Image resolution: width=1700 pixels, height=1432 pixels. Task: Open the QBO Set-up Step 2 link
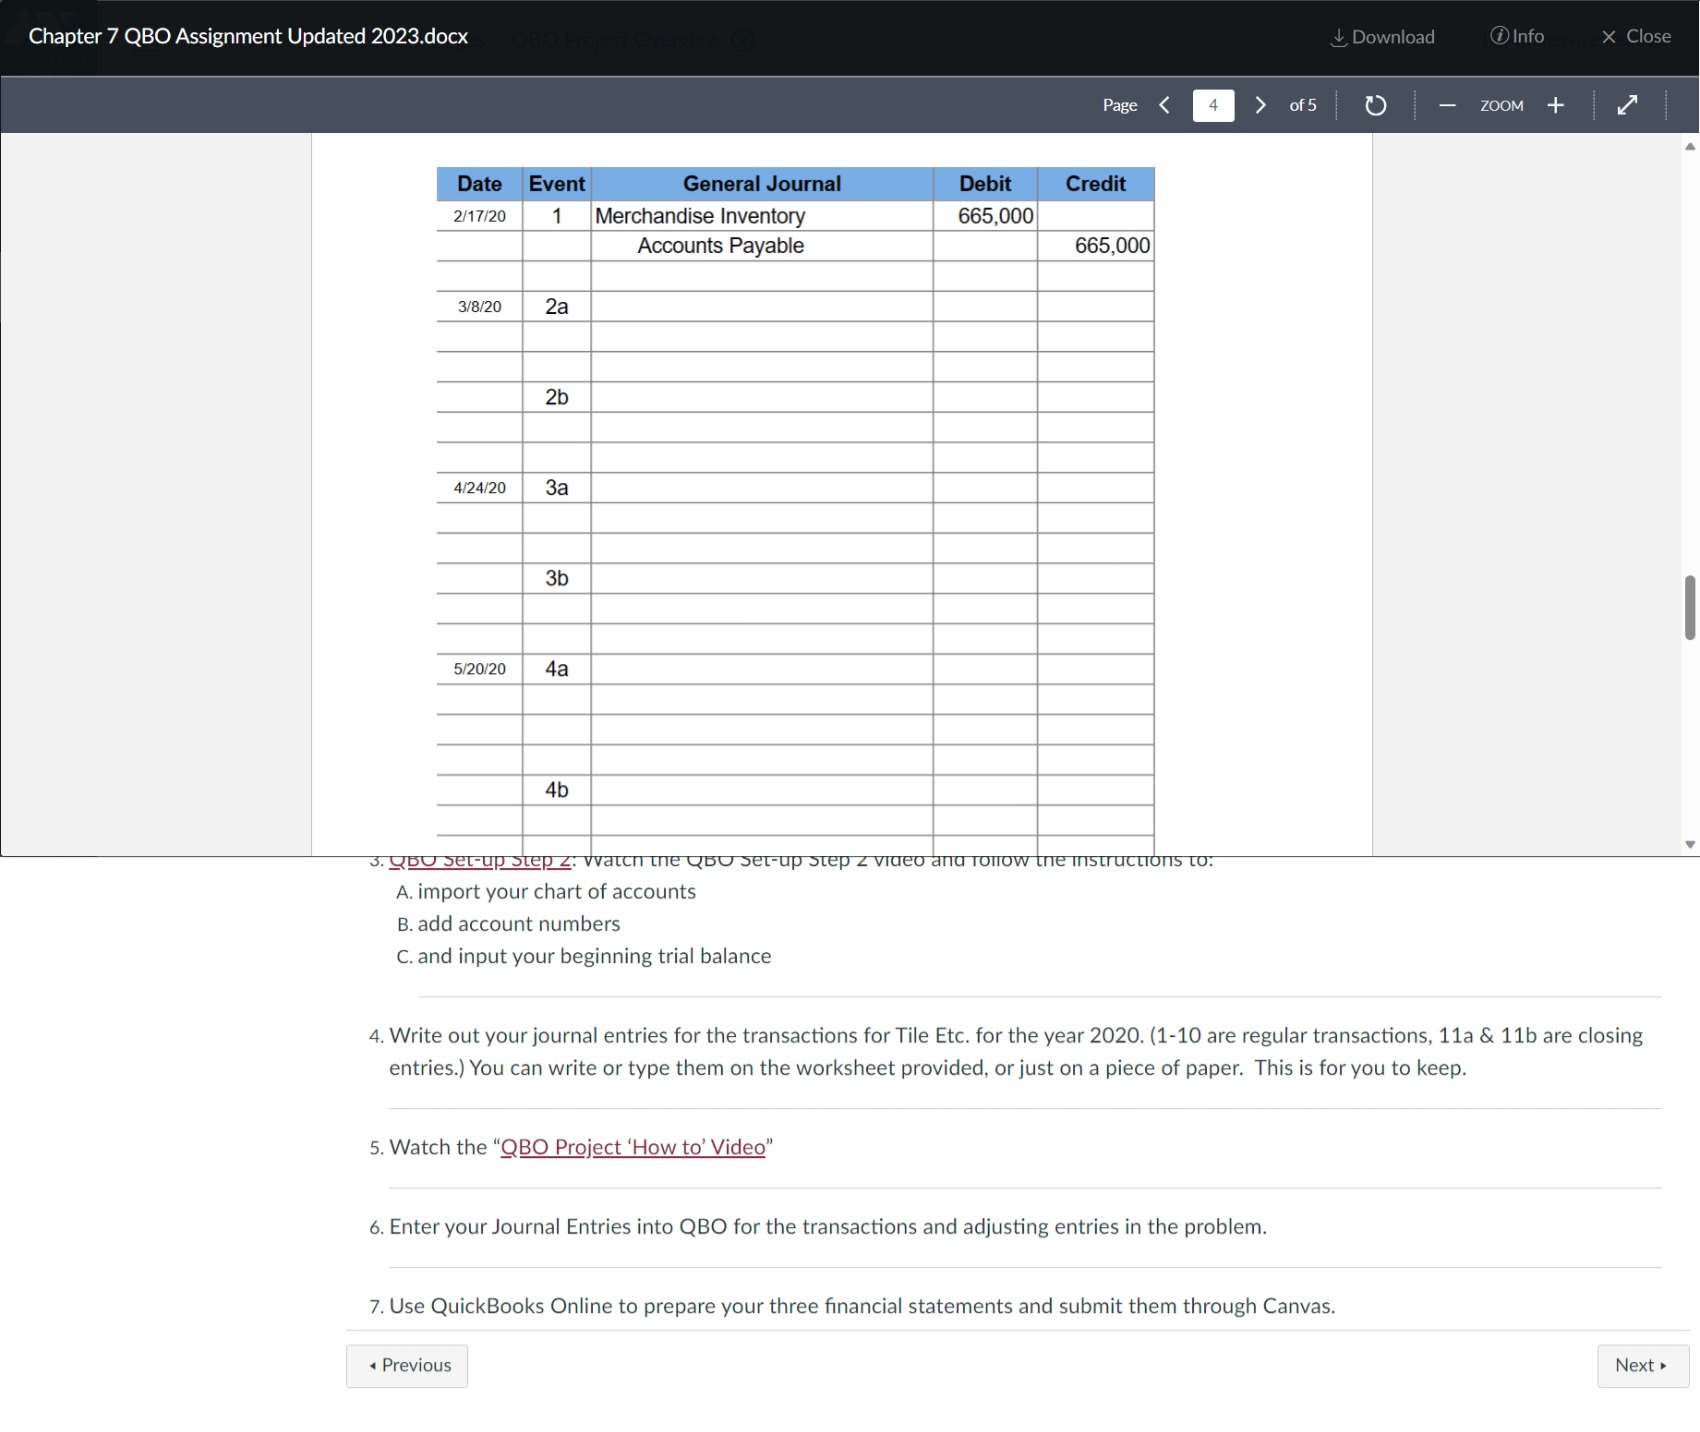pos(479,858)
